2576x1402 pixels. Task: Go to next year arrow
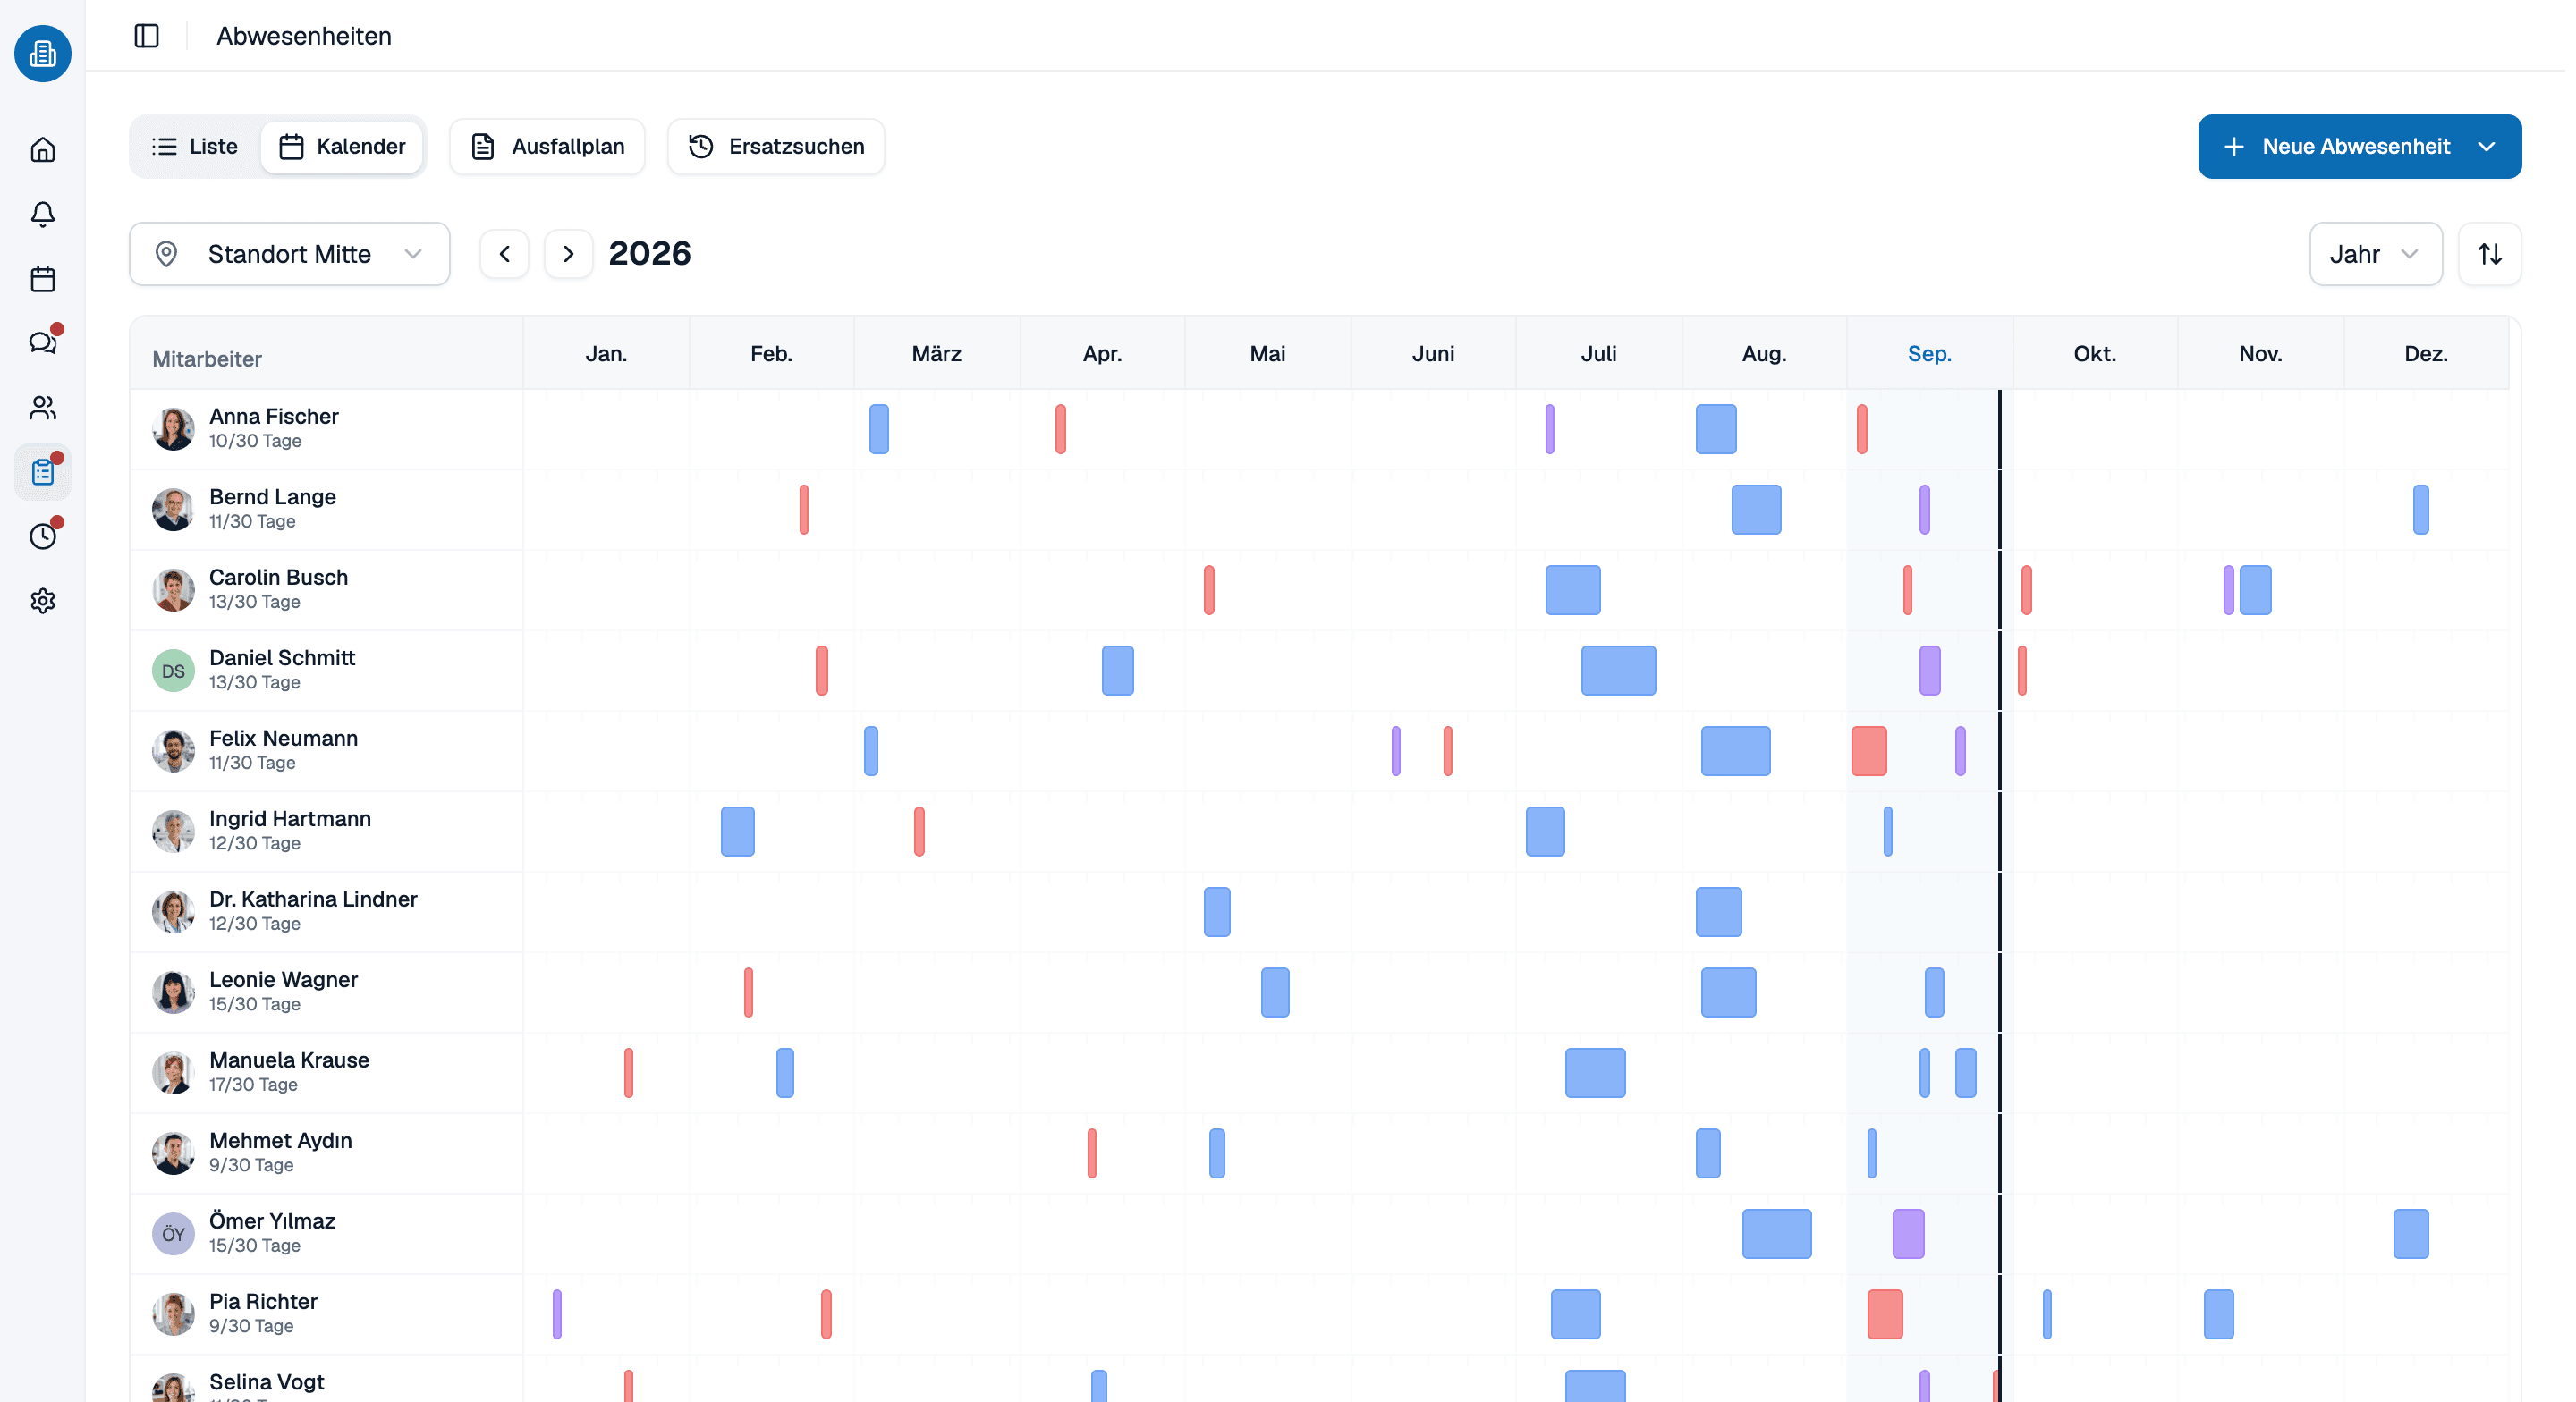(x=568, y=254)
